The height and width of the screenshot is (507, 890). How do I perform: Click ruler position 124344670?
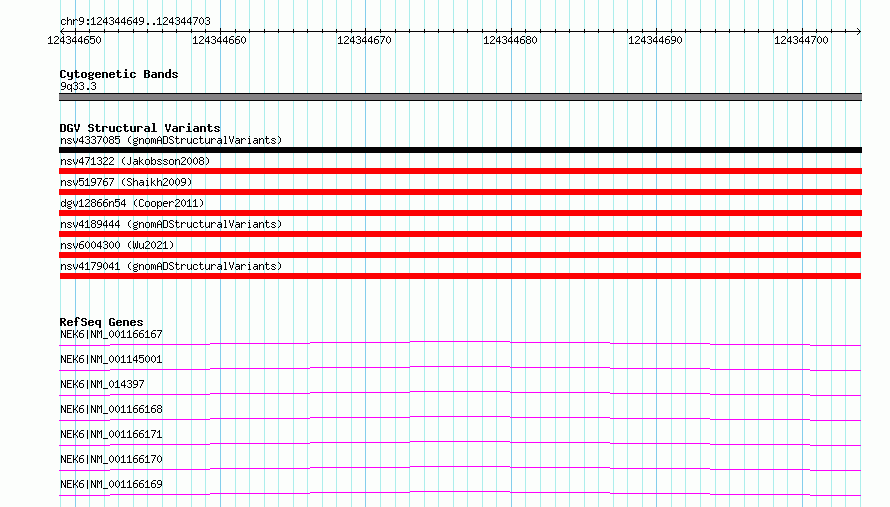click(x=364, y=40)
